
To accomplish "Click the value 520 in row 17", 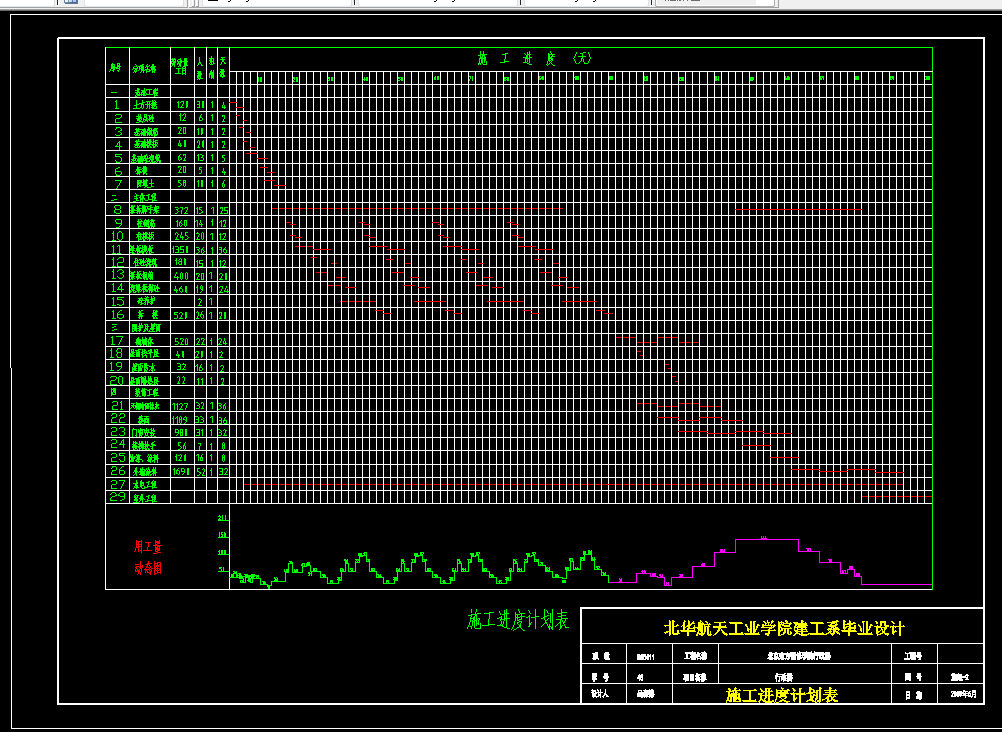I will 181,342.
